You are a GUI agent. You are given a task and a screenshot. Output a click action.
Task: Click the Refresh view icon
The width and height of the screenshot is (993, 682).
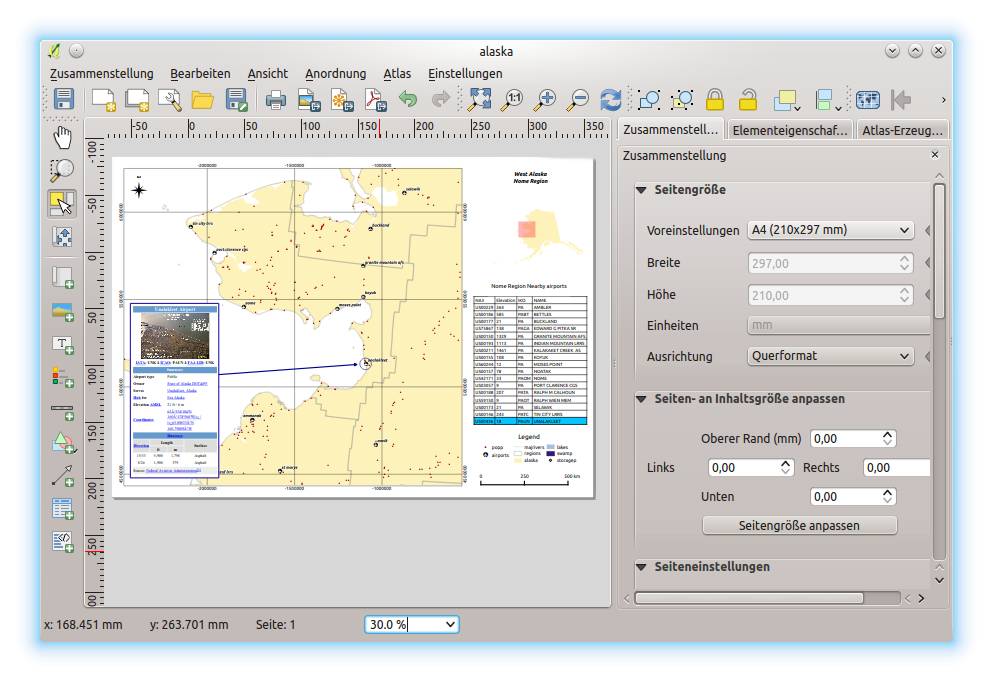pyautogui.click(x=610, y=99)
